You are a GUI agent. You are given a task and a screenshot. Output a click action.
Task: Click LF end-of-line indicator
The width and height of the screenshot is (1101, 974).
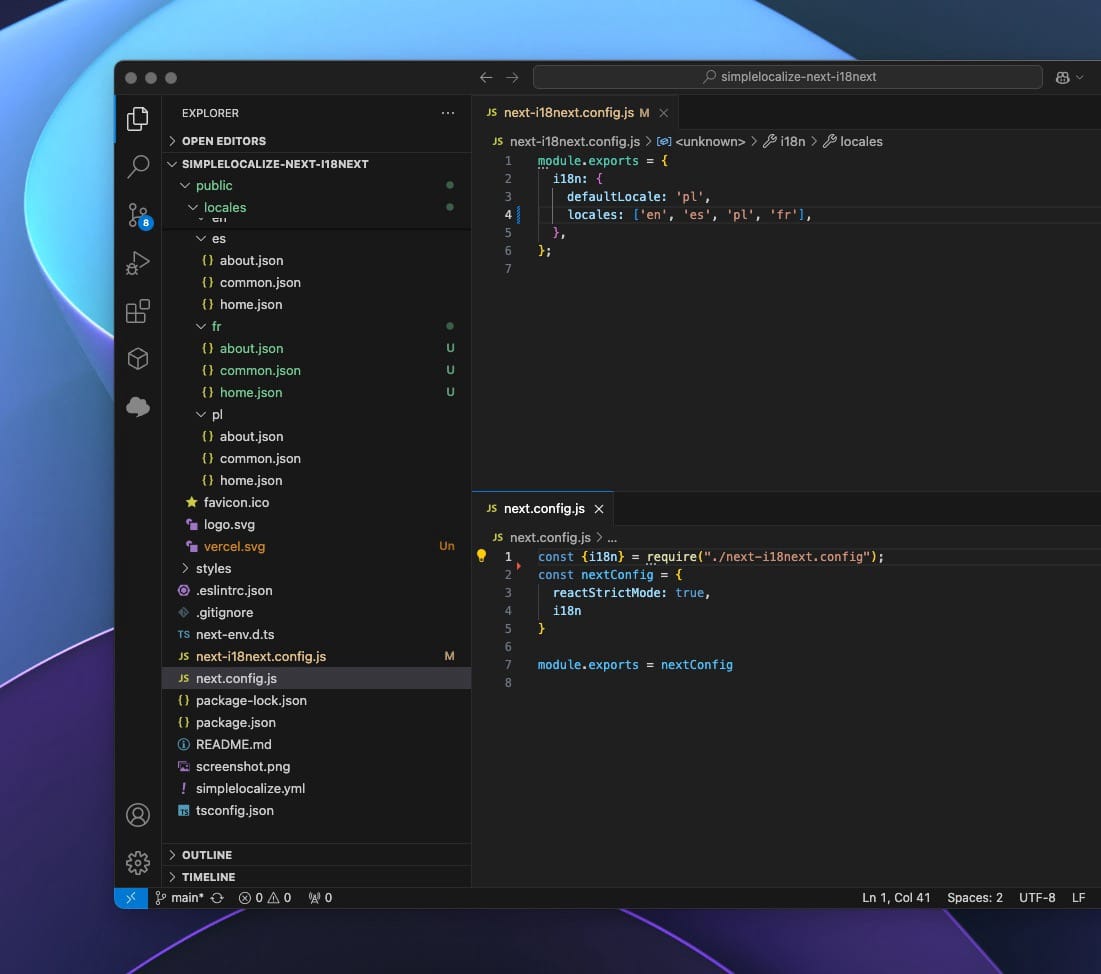click(x=1079, y=897)
